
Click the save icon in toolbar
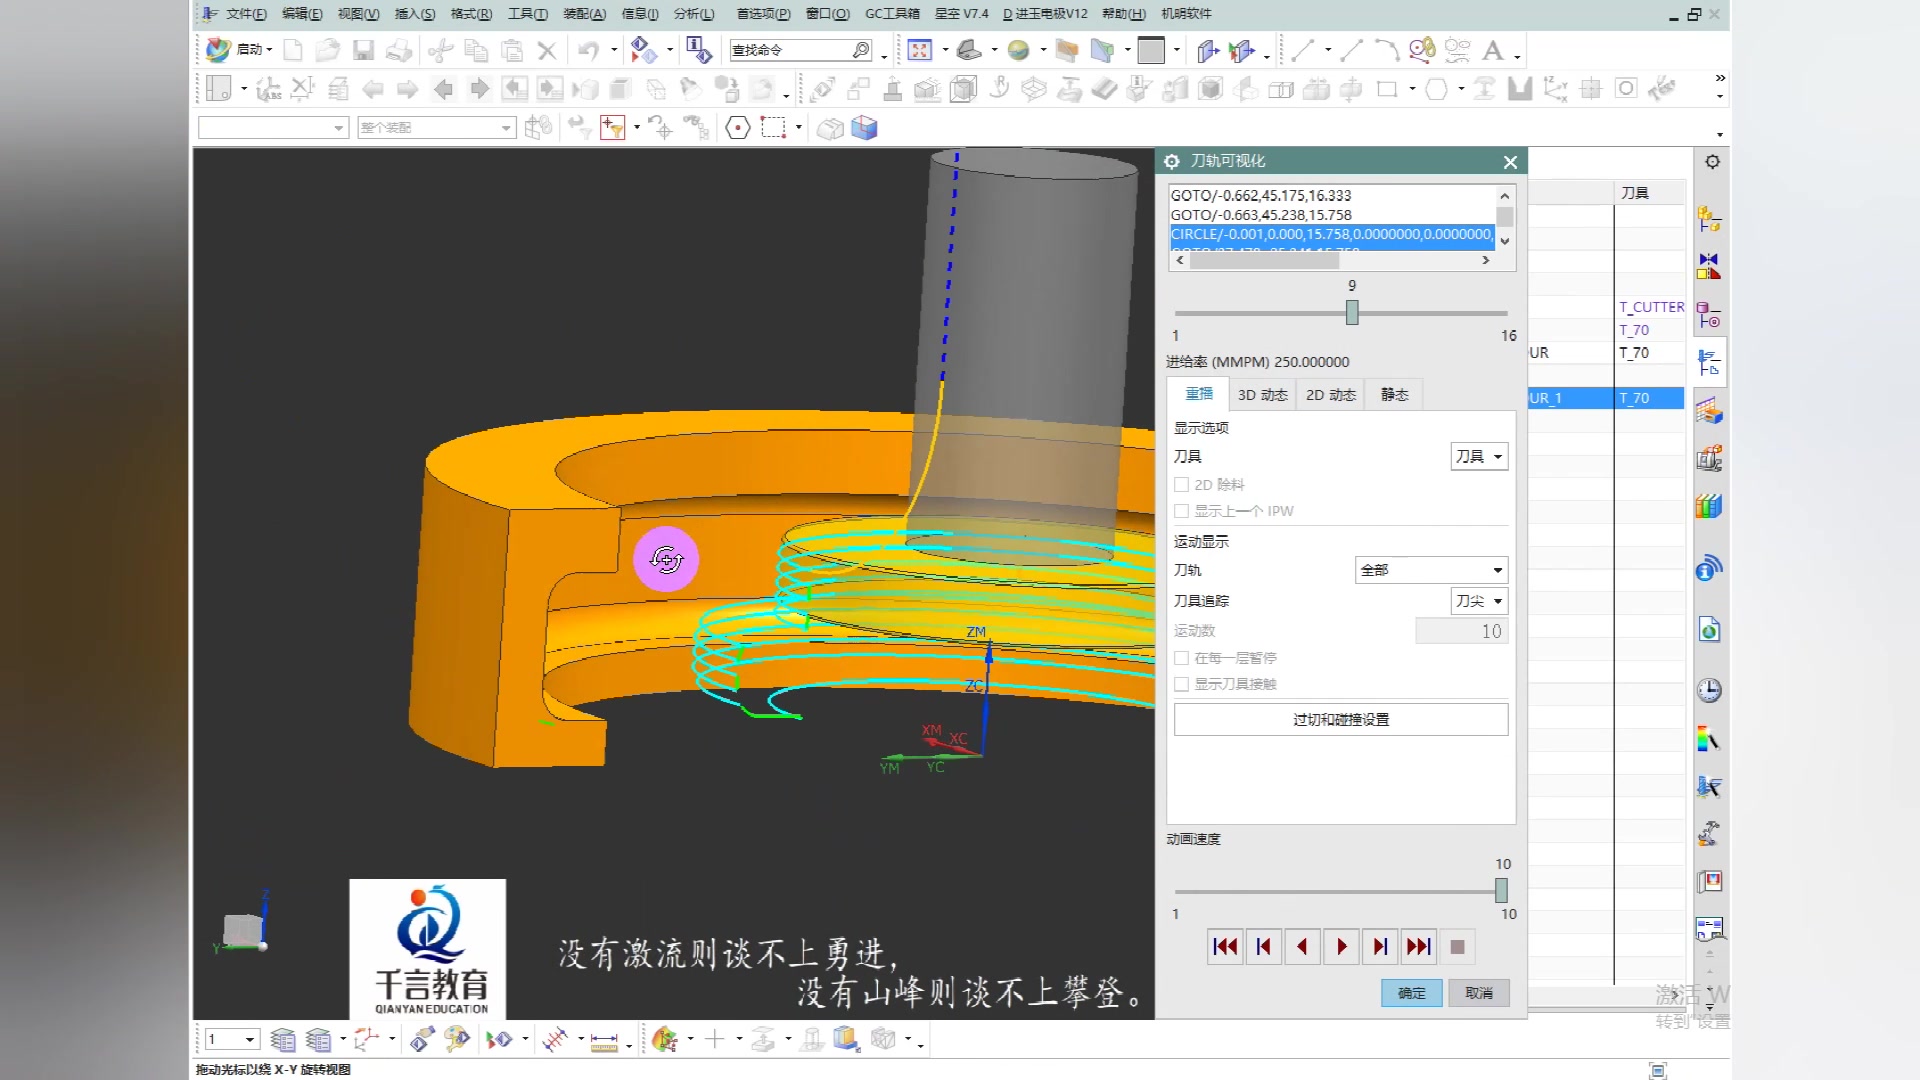tap(364, 50)
